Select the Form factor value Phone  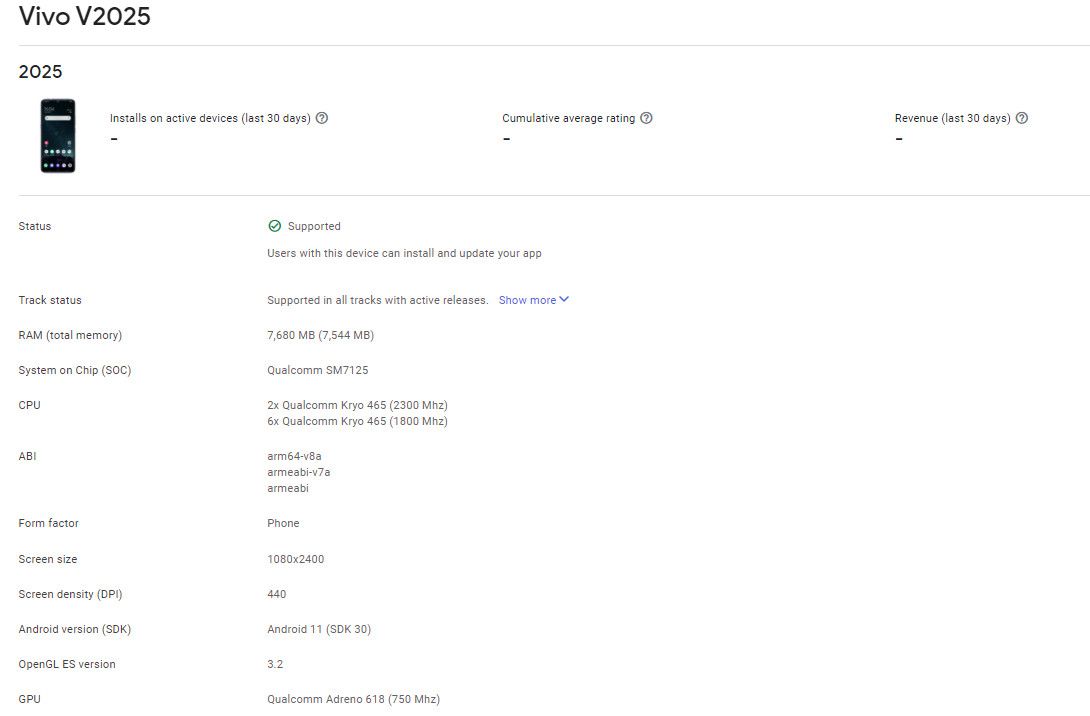283,523
